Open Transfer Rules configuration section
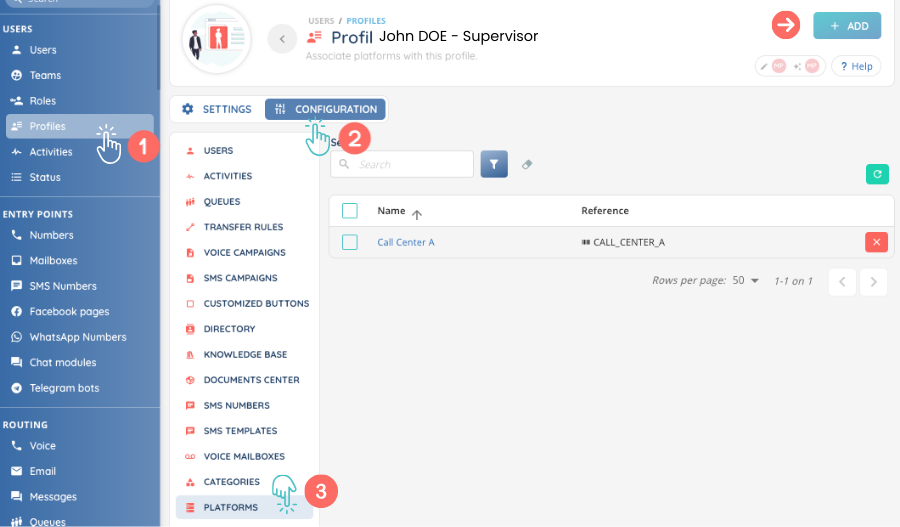 (x=243, y=227)
